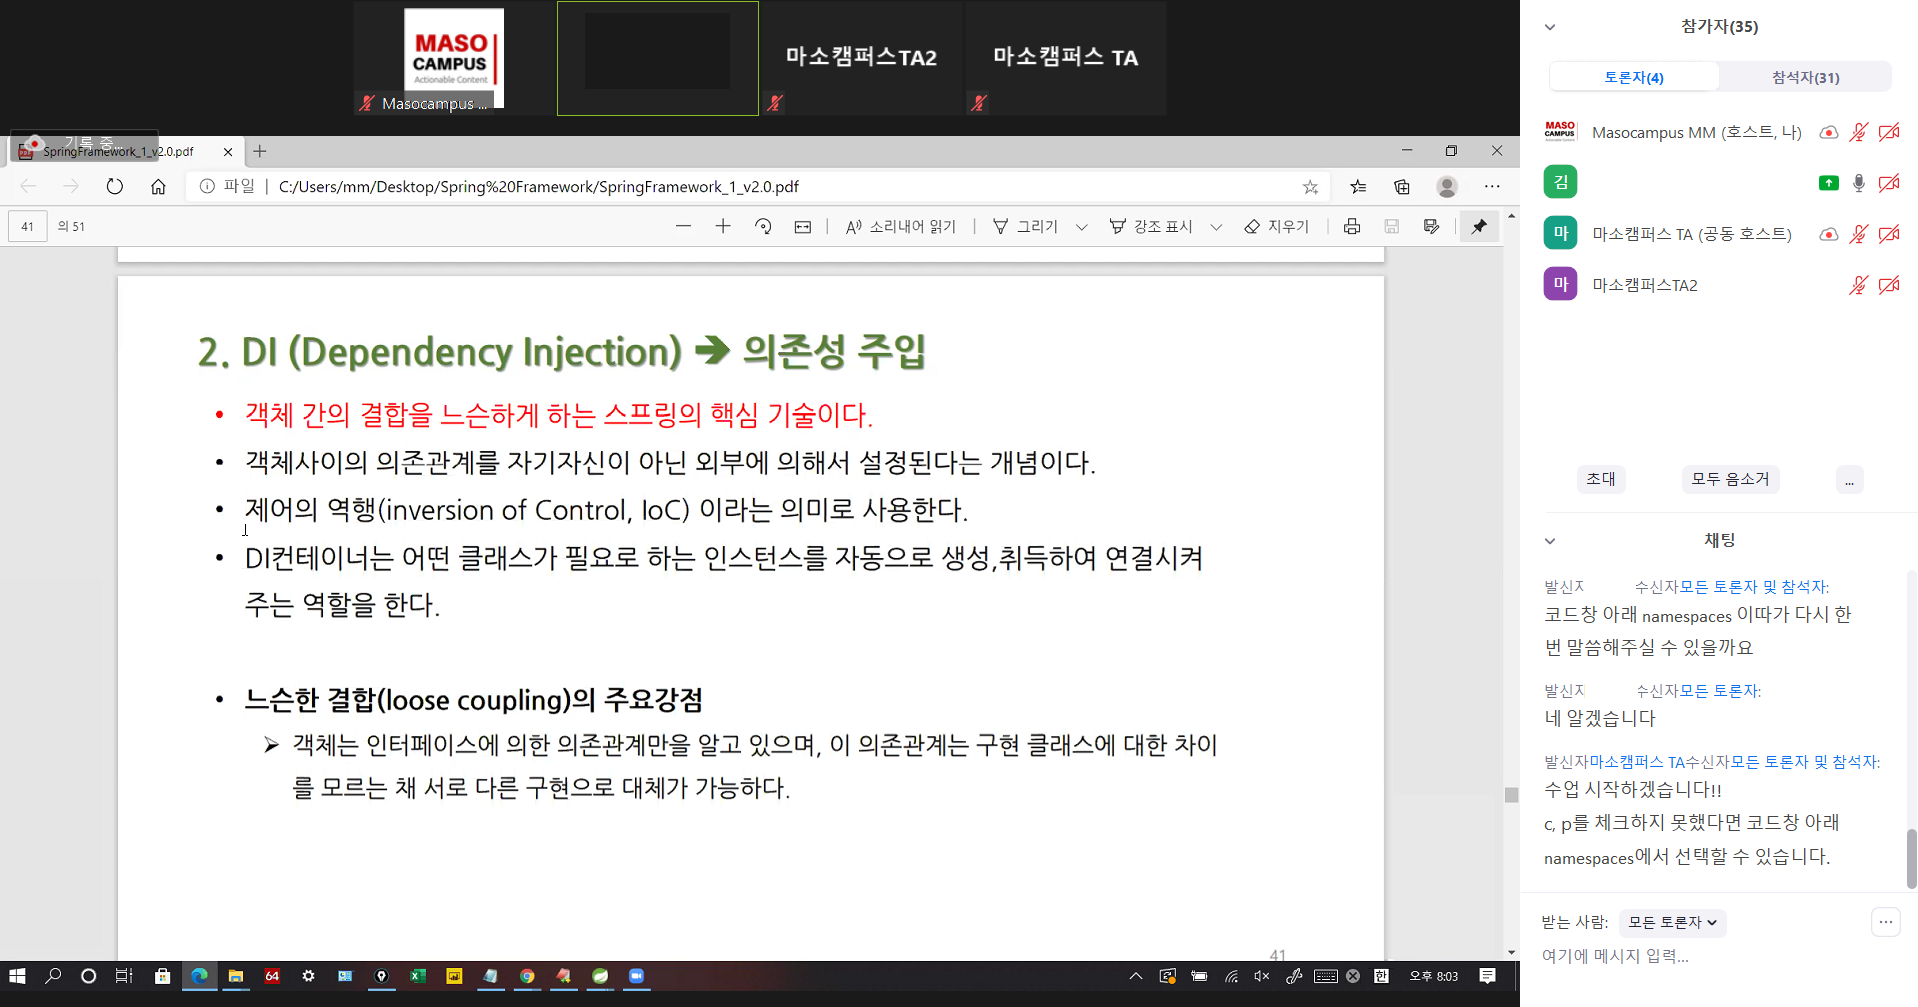Toggle camera for 마소캠퍼스 TA co-host
1918x1007 pixels.
(x=1889, y=234)
